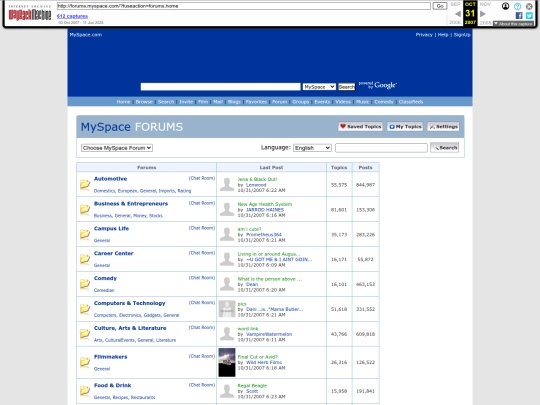
Task: Open the Career Center folder icon
Action: pyautogui.click(x=85, y=259)
